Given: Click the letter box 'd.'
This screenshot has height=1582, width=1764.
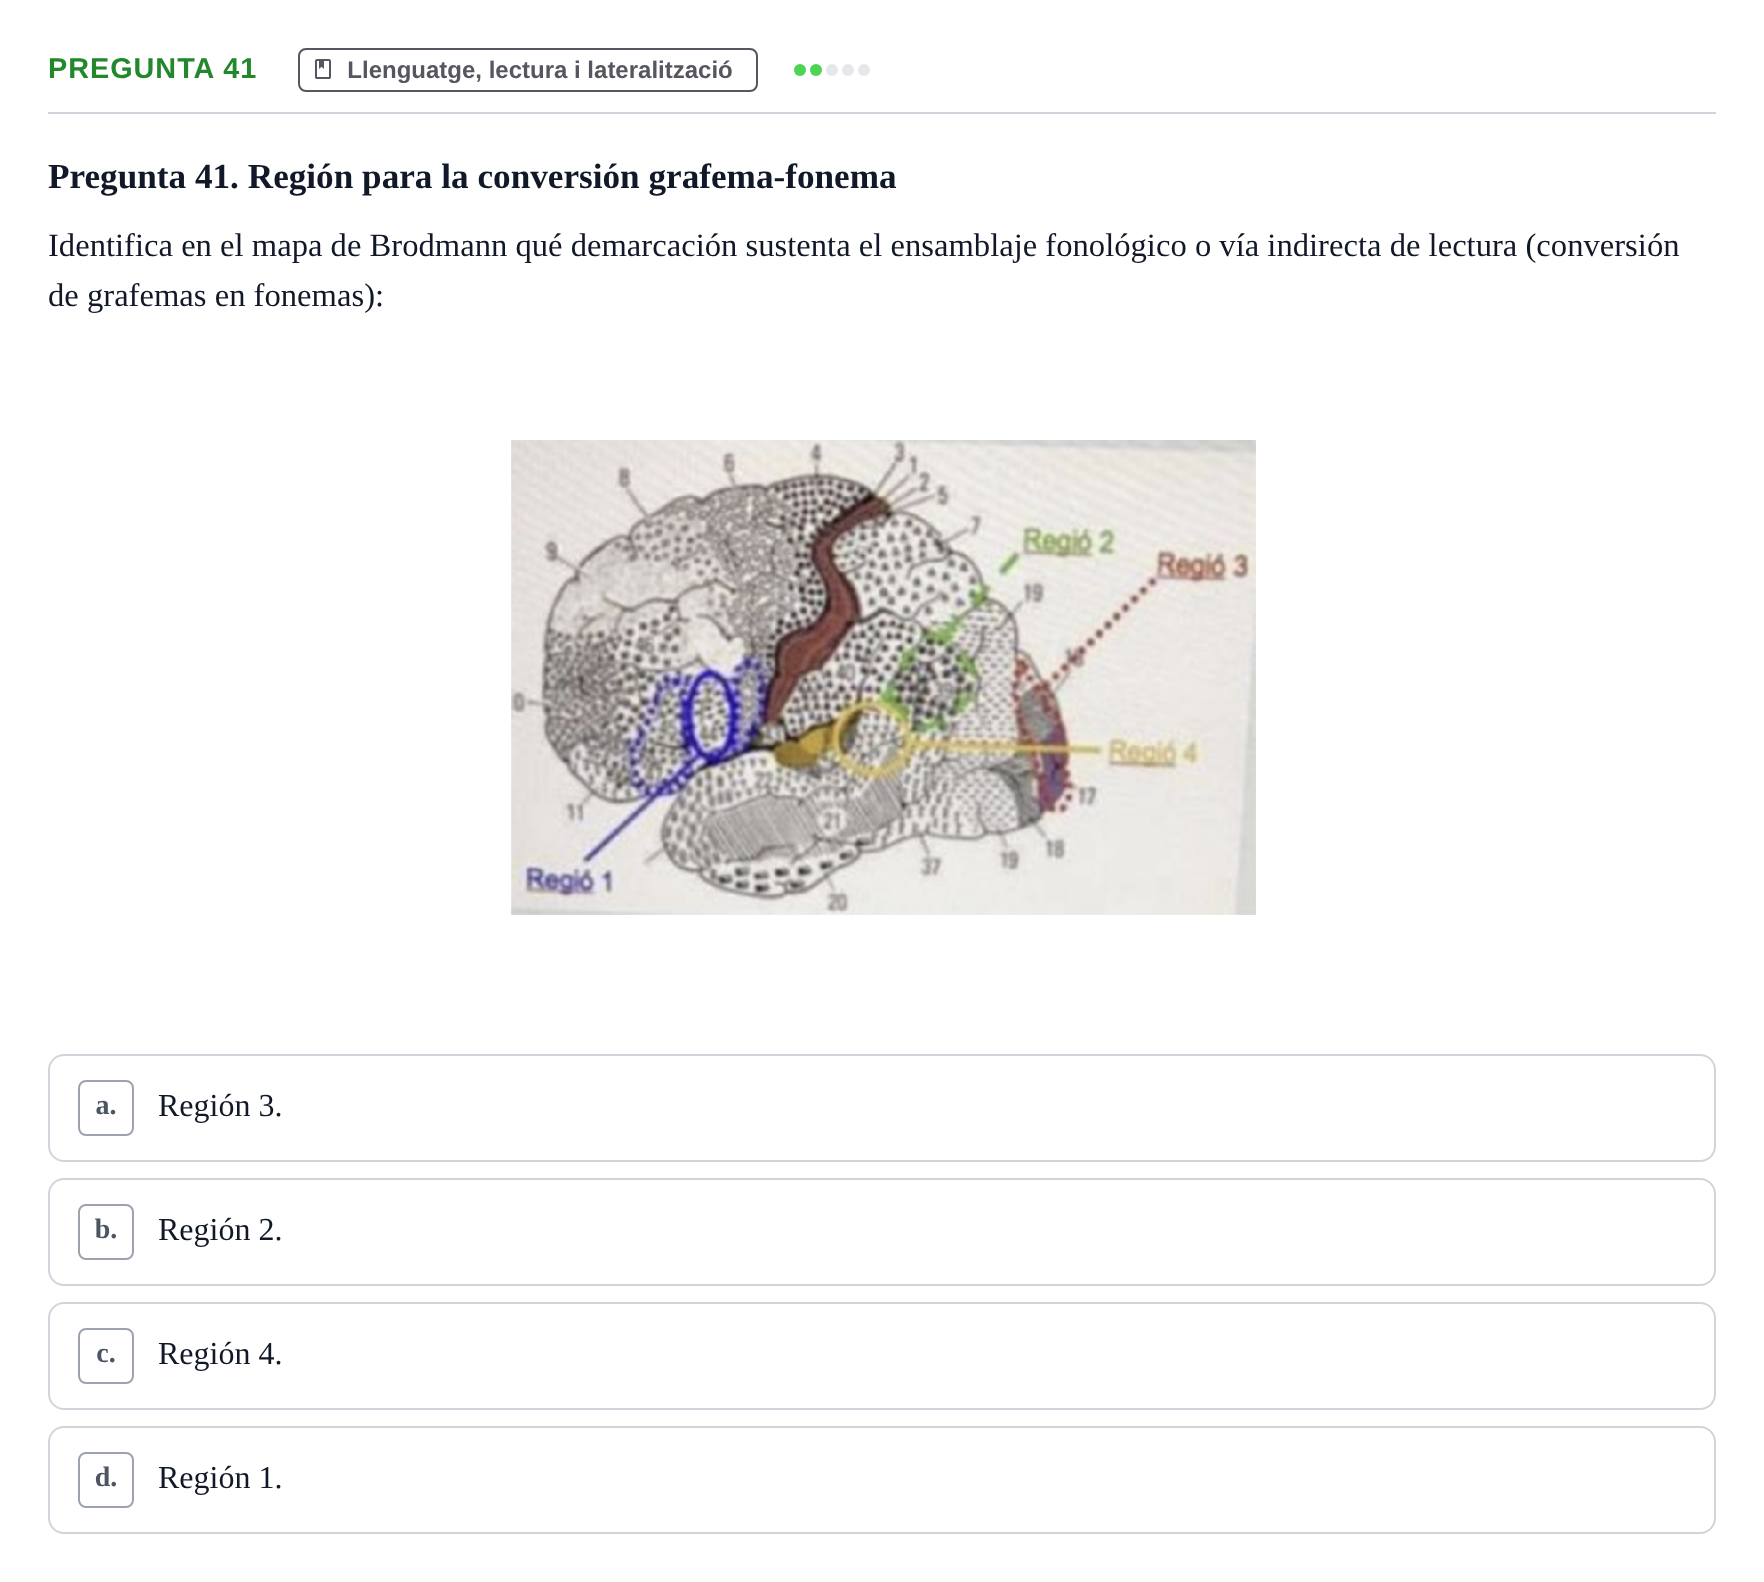Looking at the screenshot, I should coord(106,1480).
